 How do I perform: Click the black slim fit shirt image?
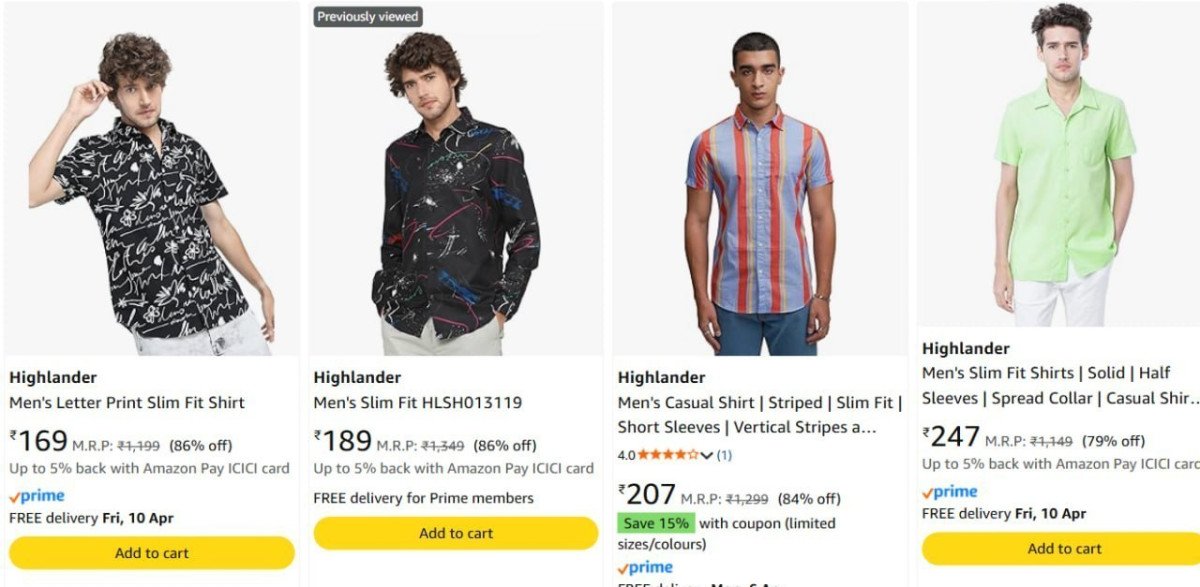point(455,180)
